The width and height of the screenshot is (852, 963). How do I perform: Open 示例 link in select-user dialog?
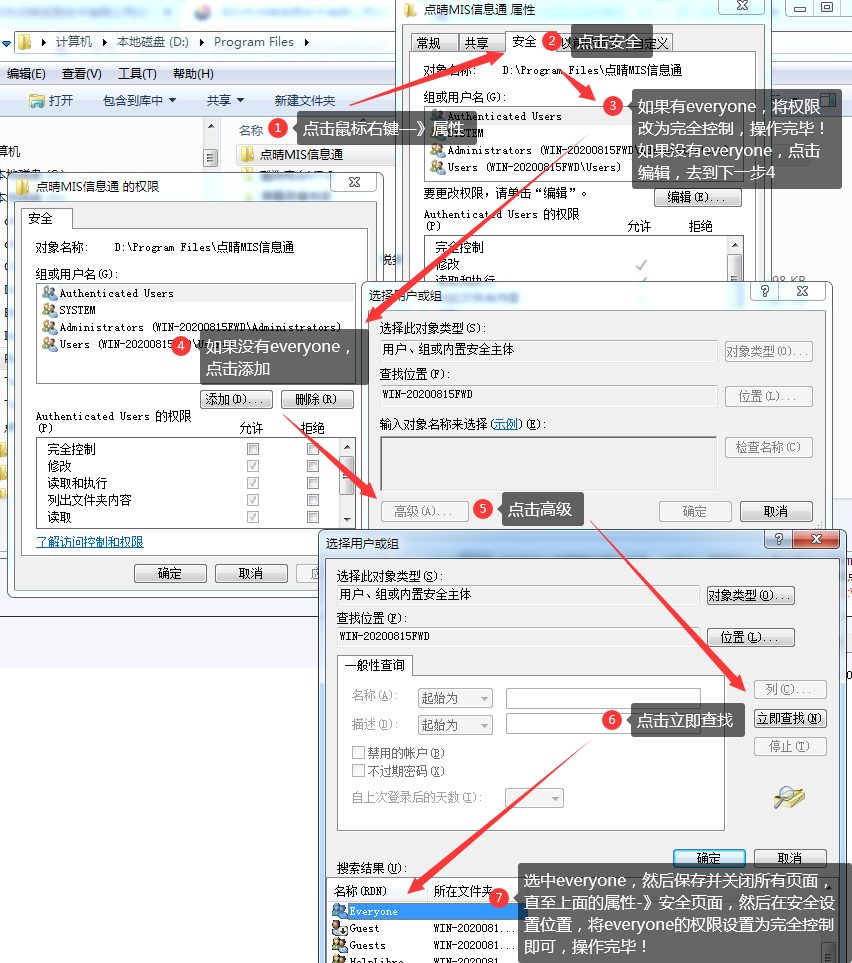point(505,424)
